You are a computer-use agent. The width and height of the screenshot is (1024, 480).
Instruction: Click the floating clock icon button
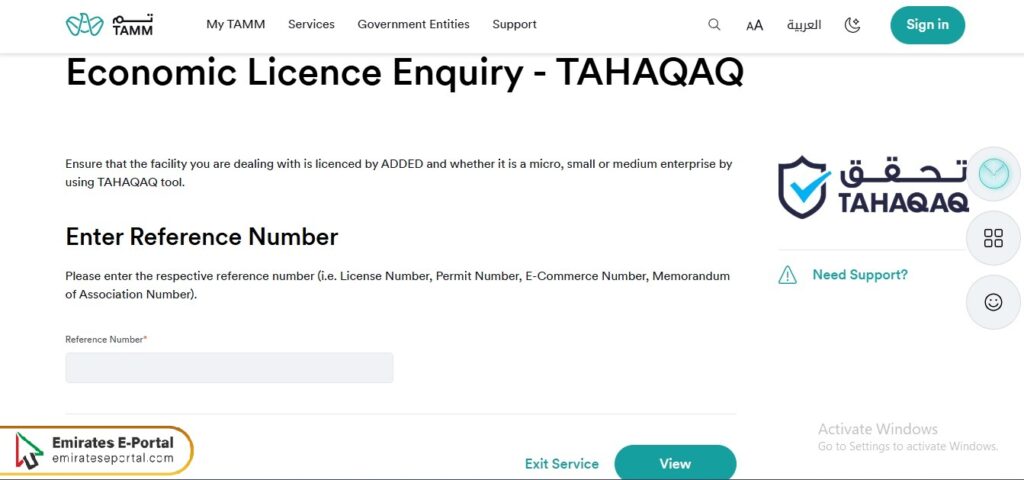[x=993, y=174]
